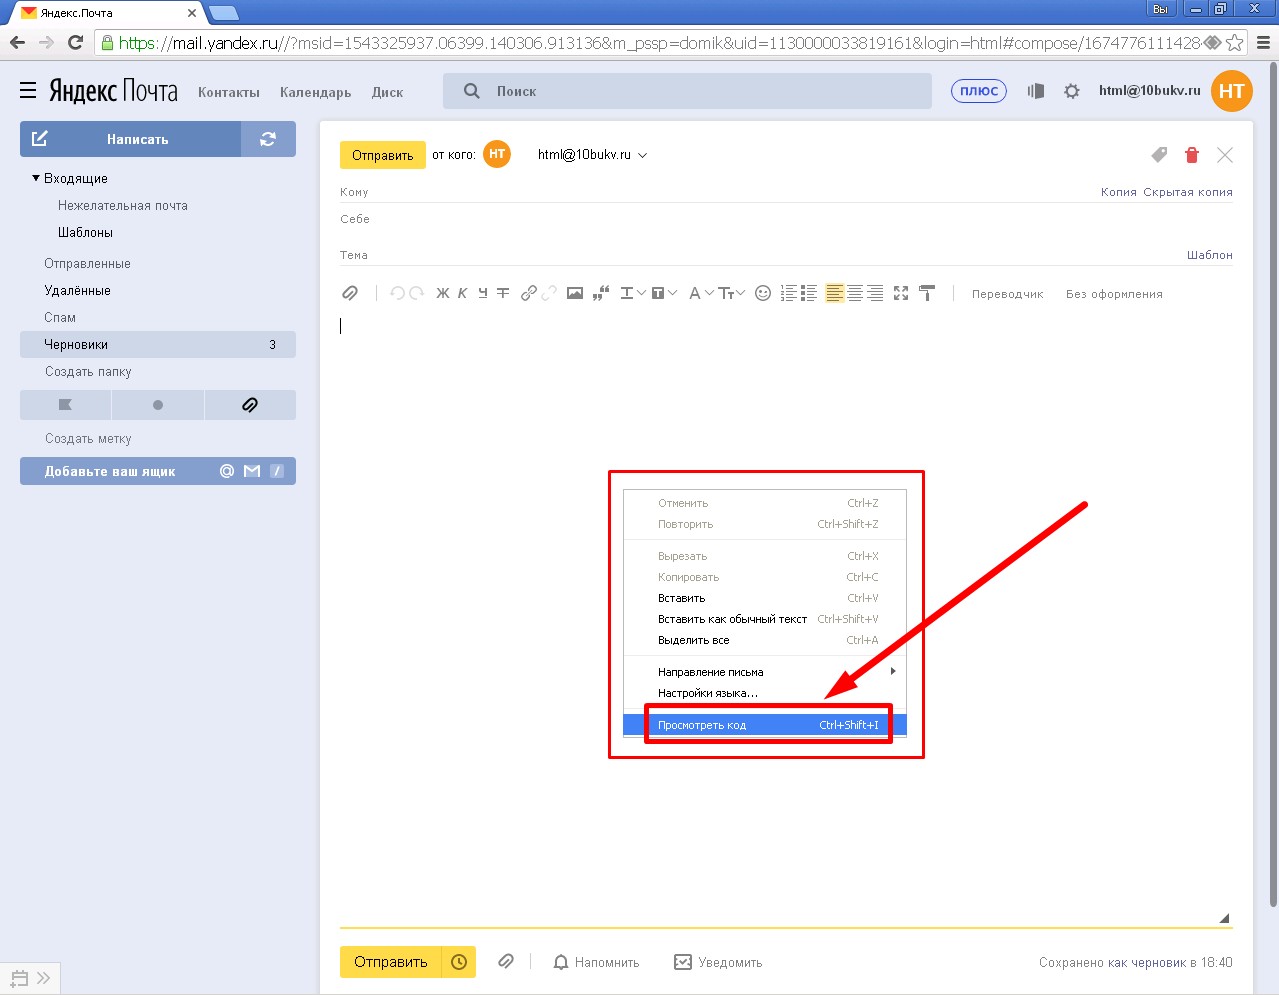Attach file via bottom paperclip icon

tap(506, 961)
